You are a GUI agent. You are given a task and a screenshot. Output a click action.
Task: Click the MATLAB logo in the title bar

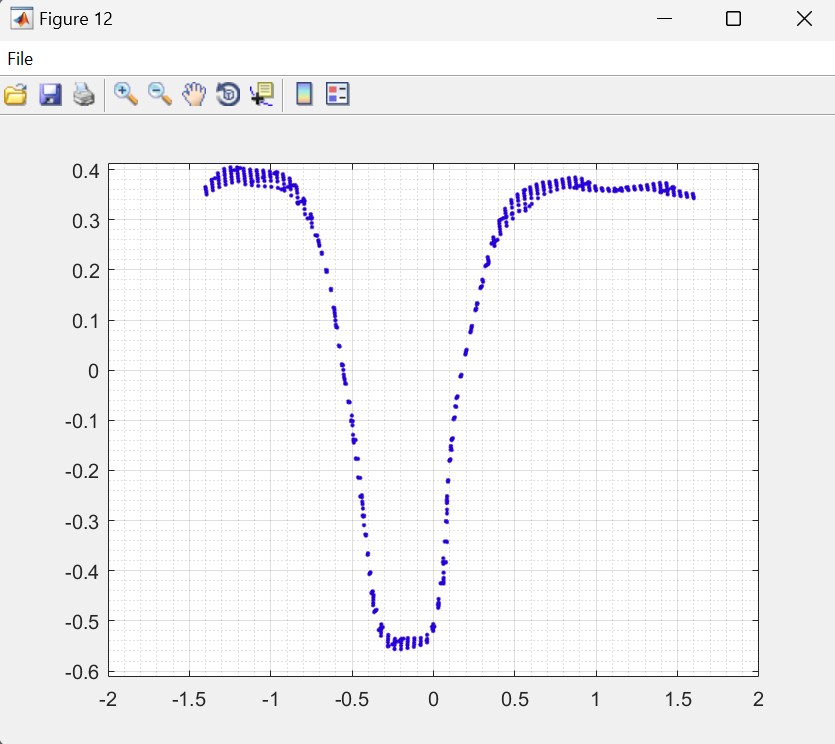pos(20,19)
